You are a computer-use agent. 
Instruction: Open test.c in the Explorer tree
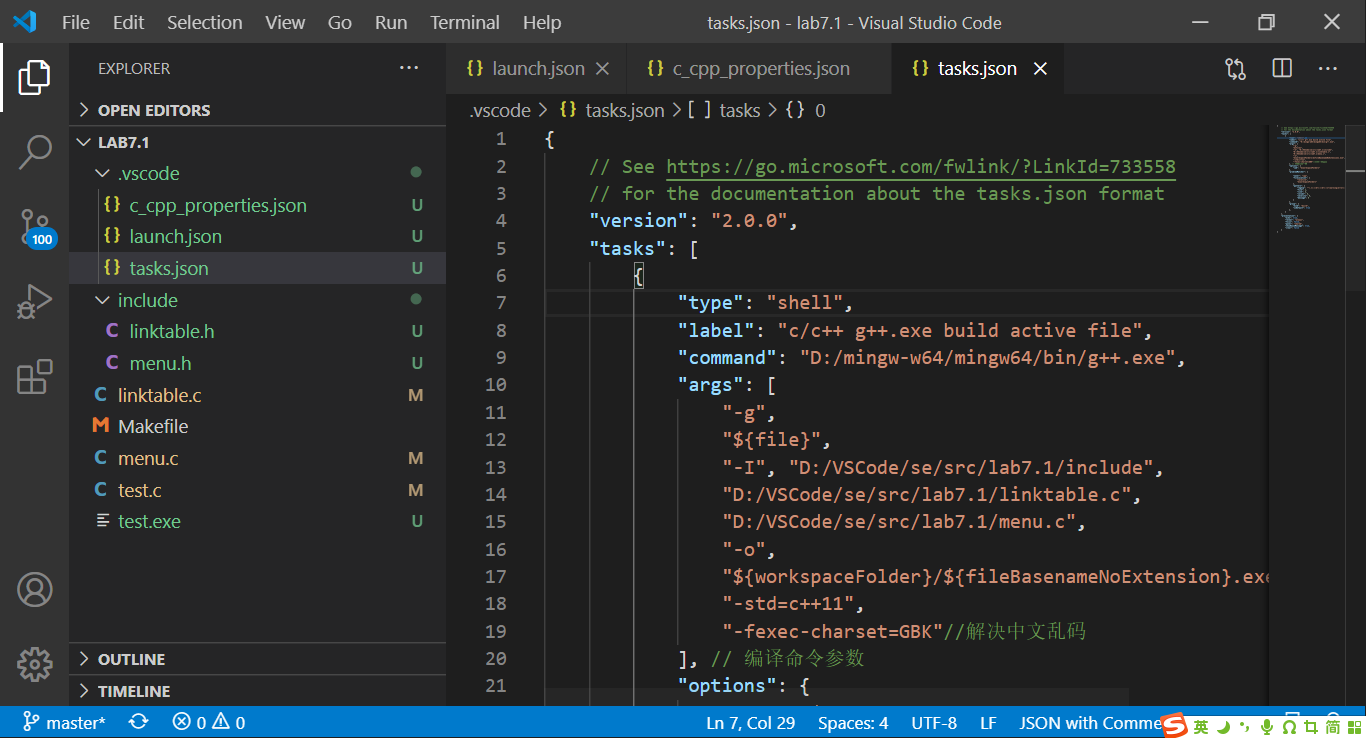click(258, 490)
